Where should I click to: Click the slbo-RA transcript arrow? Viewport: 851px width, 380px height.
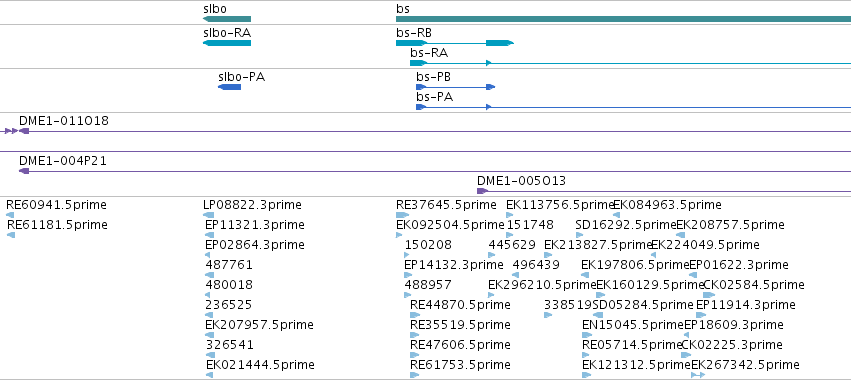pos(227,42)
